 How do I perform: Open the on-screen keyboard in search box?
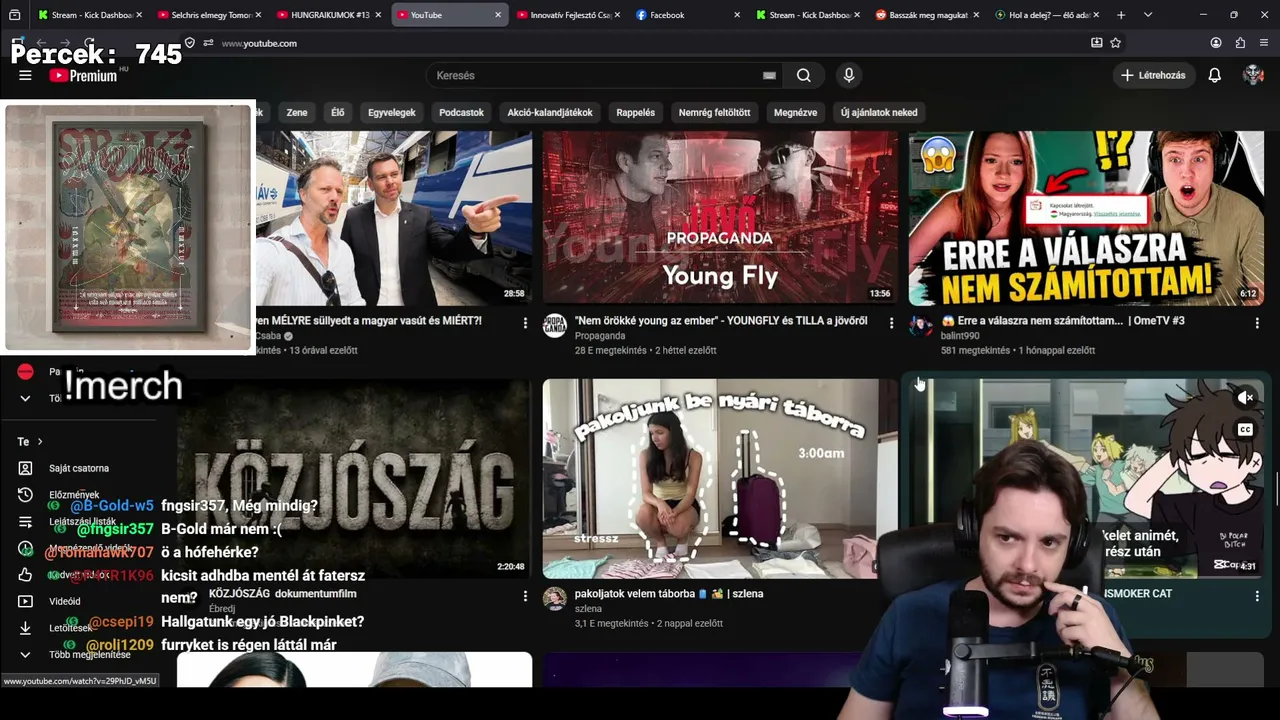(769, 75)
